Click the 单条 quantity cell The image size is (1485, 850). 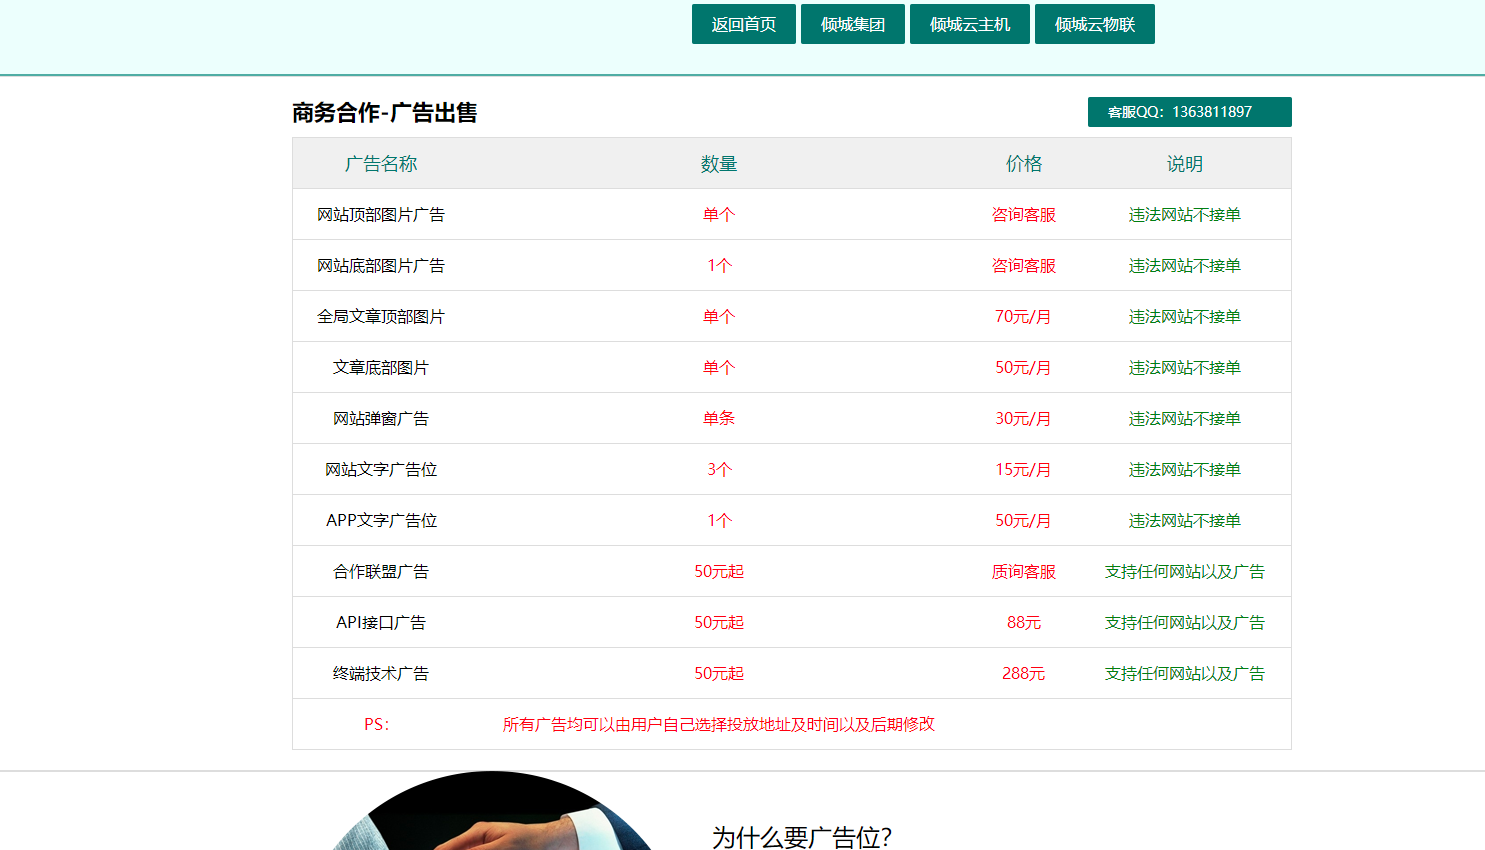tap(719, 419)
